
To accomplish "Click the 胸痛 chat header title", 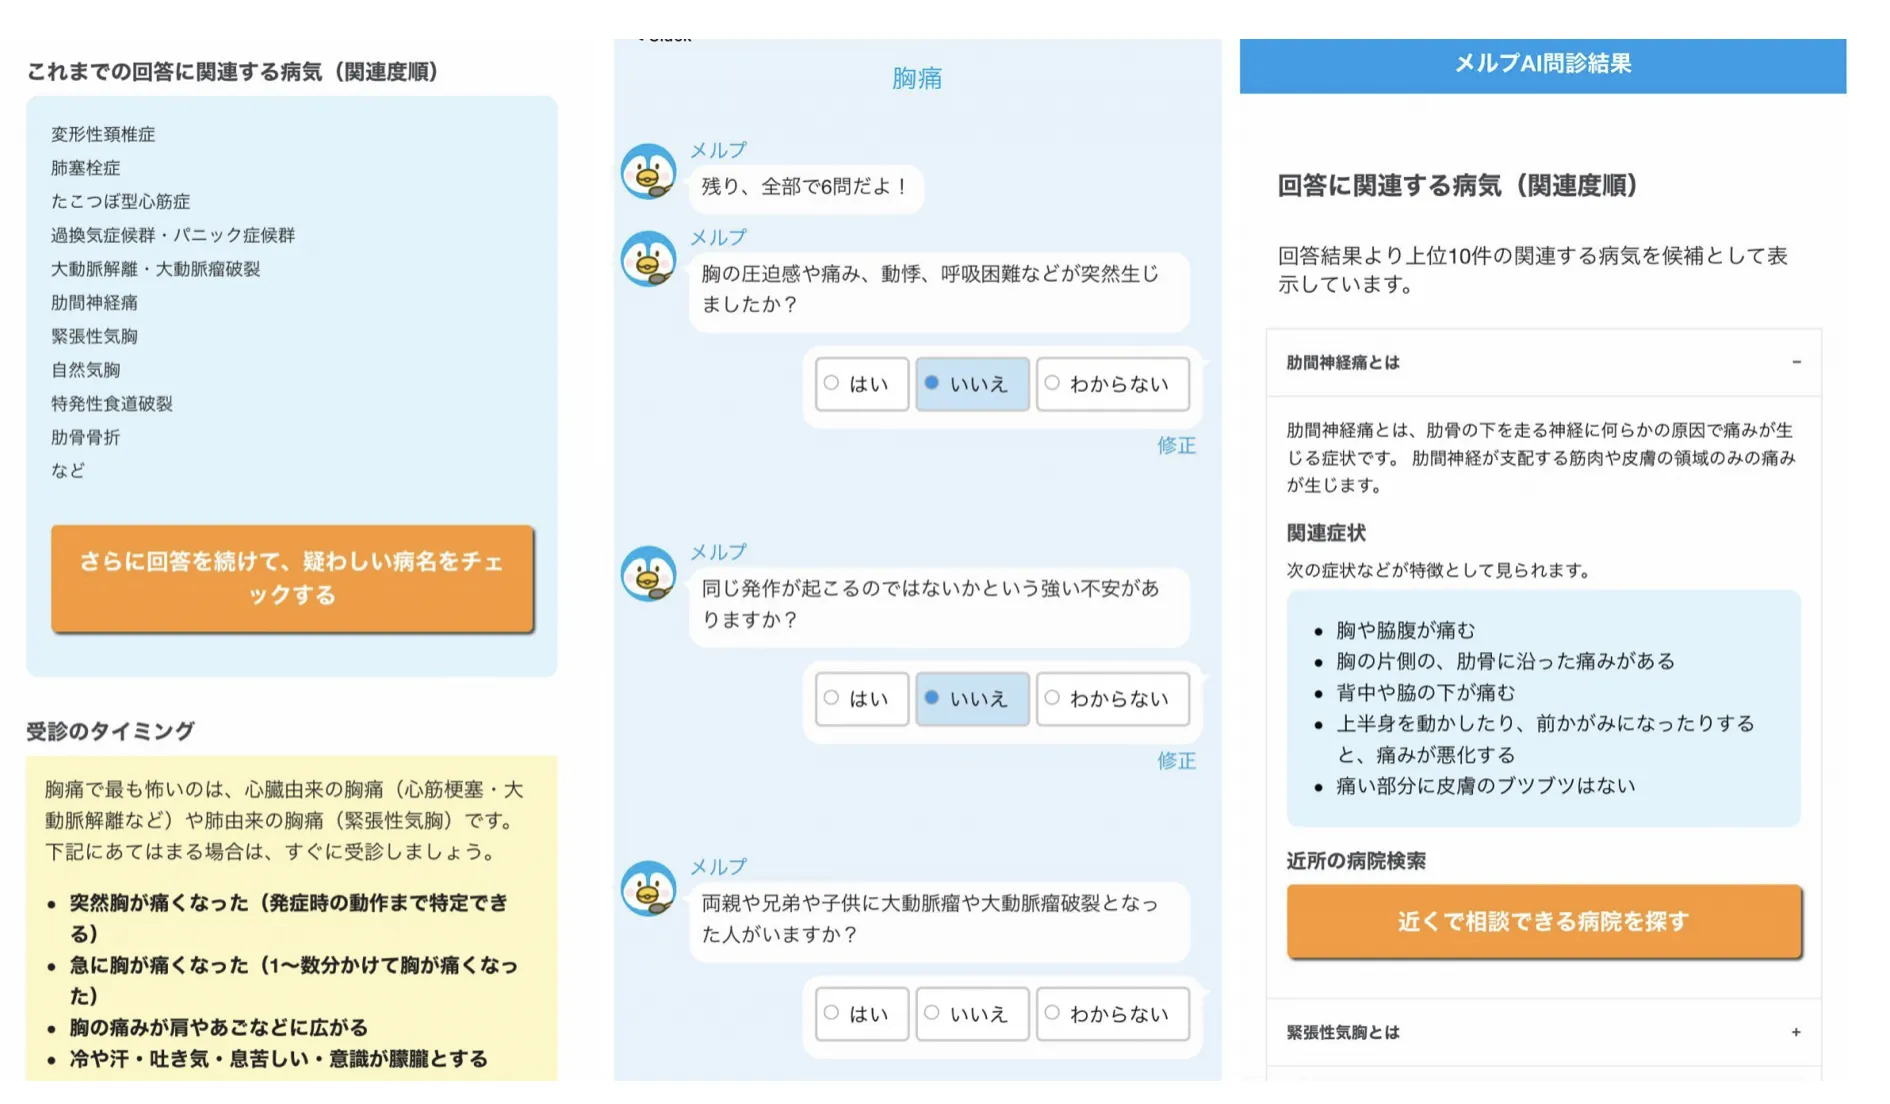I will coord(918,78).
